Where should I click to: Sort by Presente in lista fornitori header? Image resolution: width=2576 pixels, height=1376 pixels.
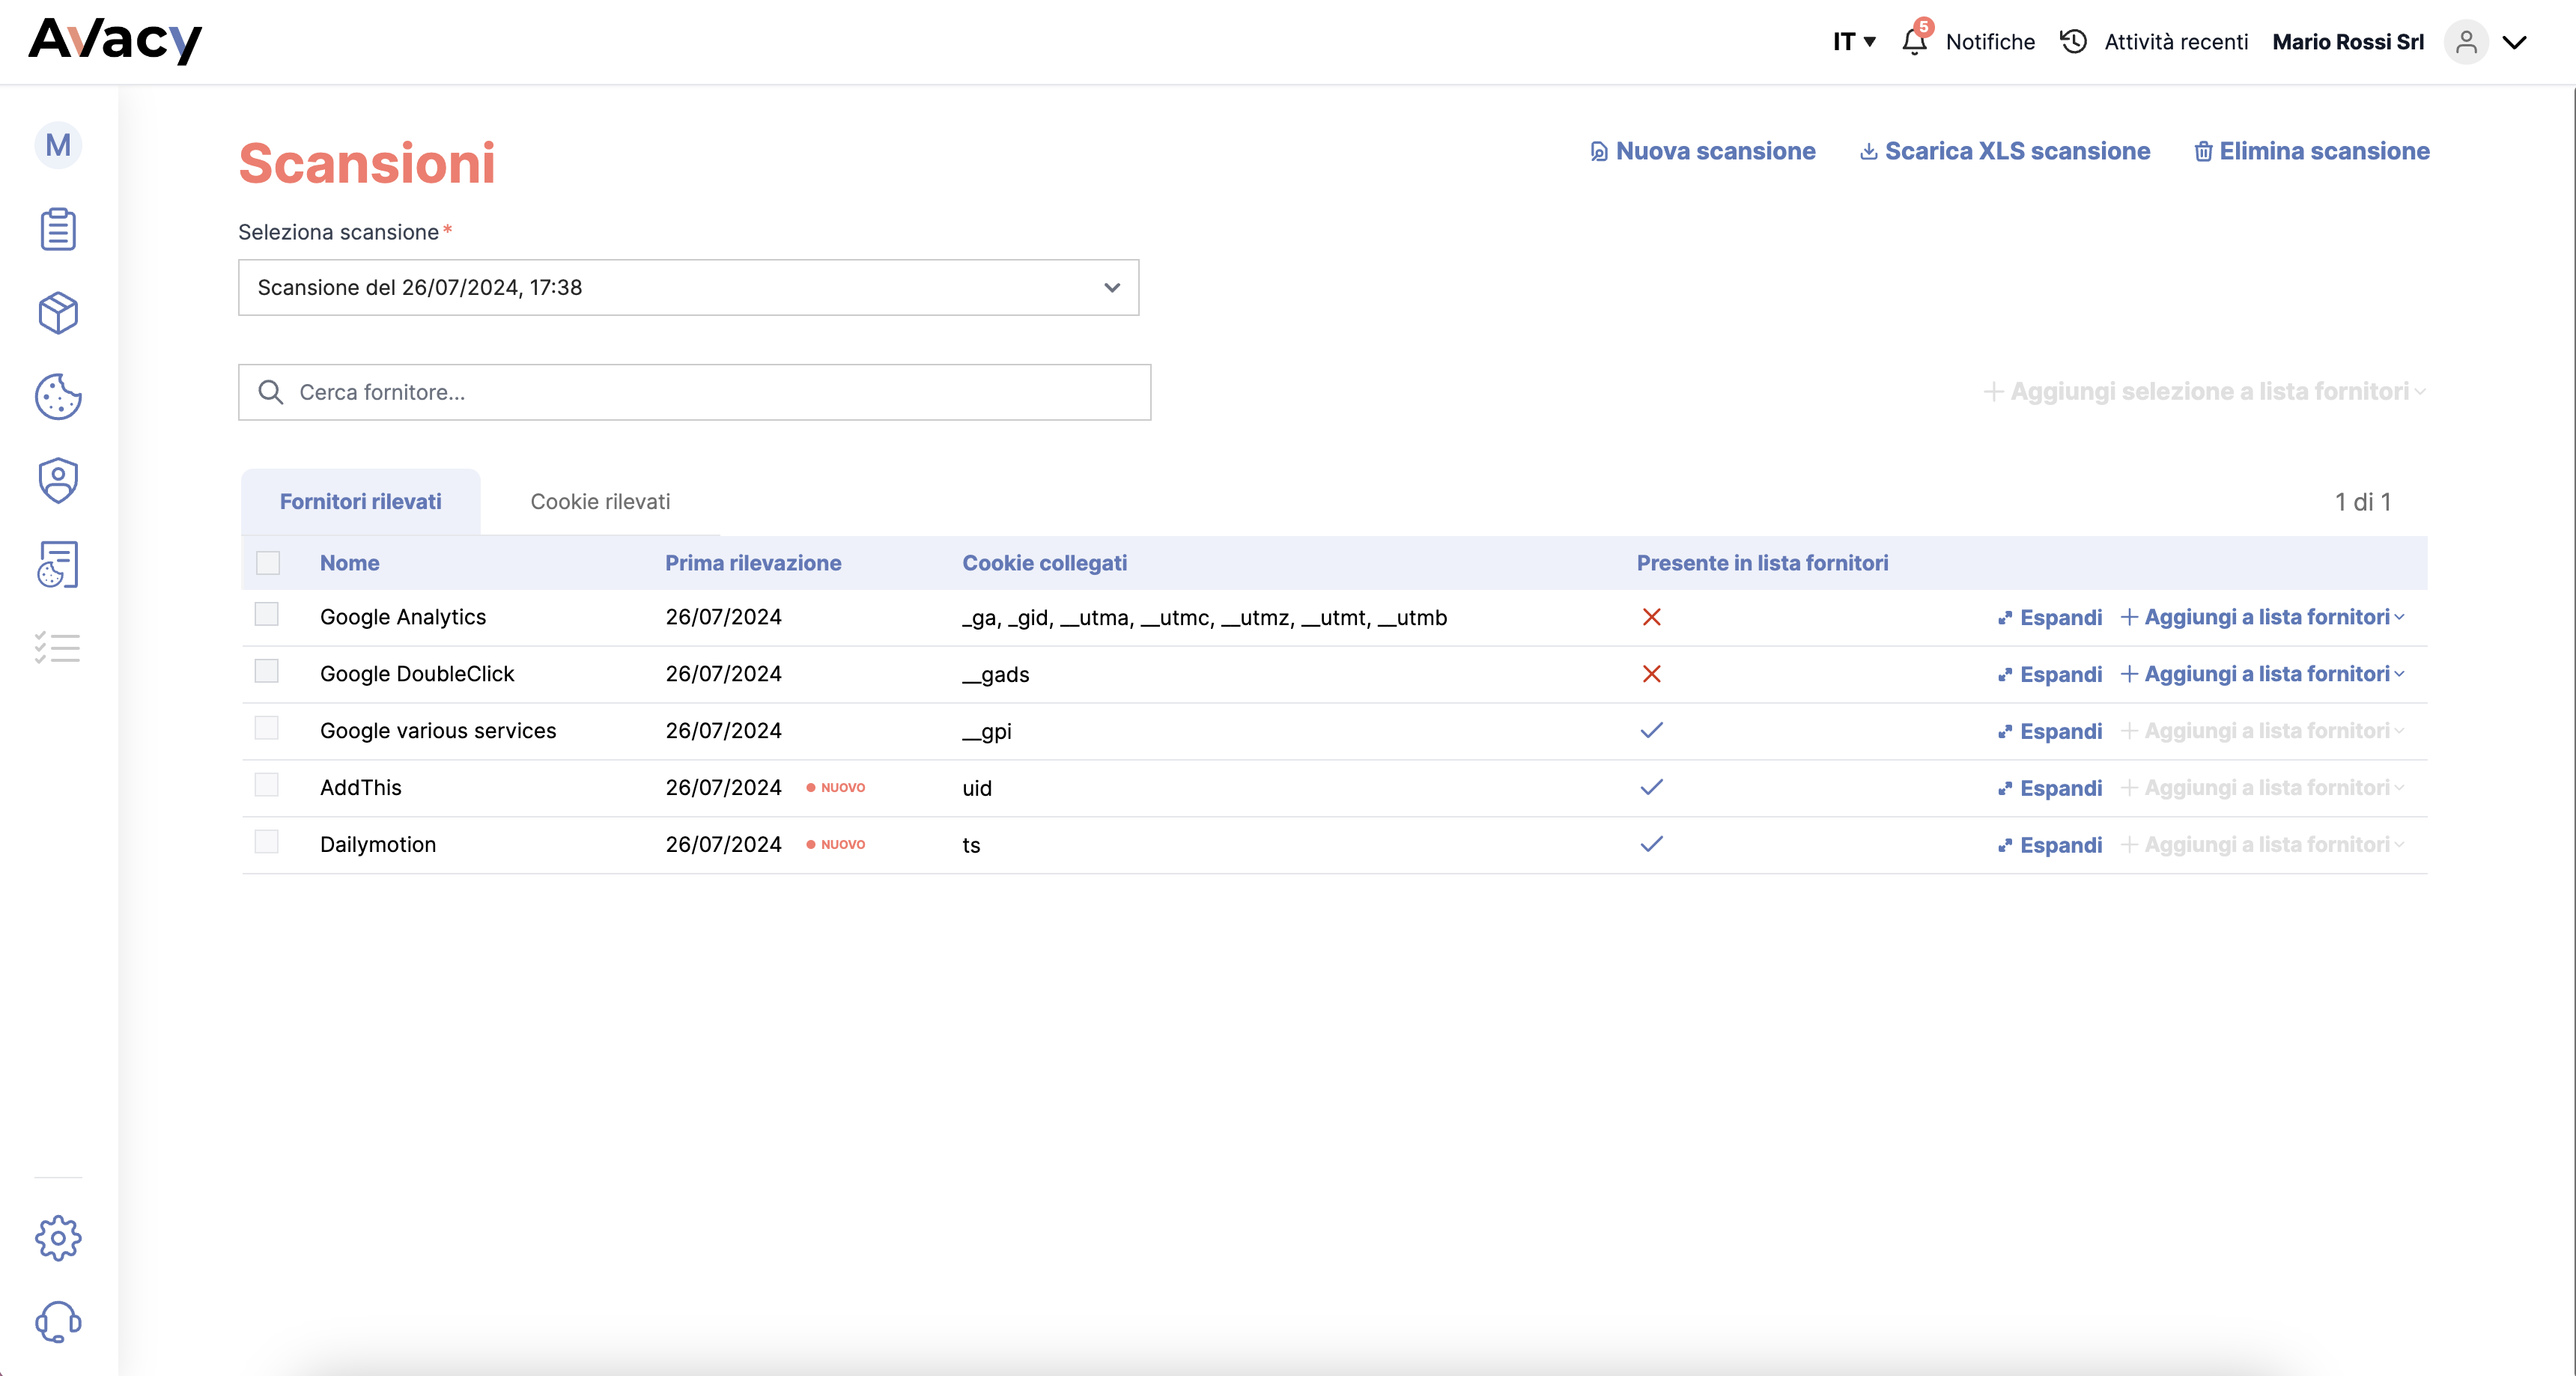1762,563
